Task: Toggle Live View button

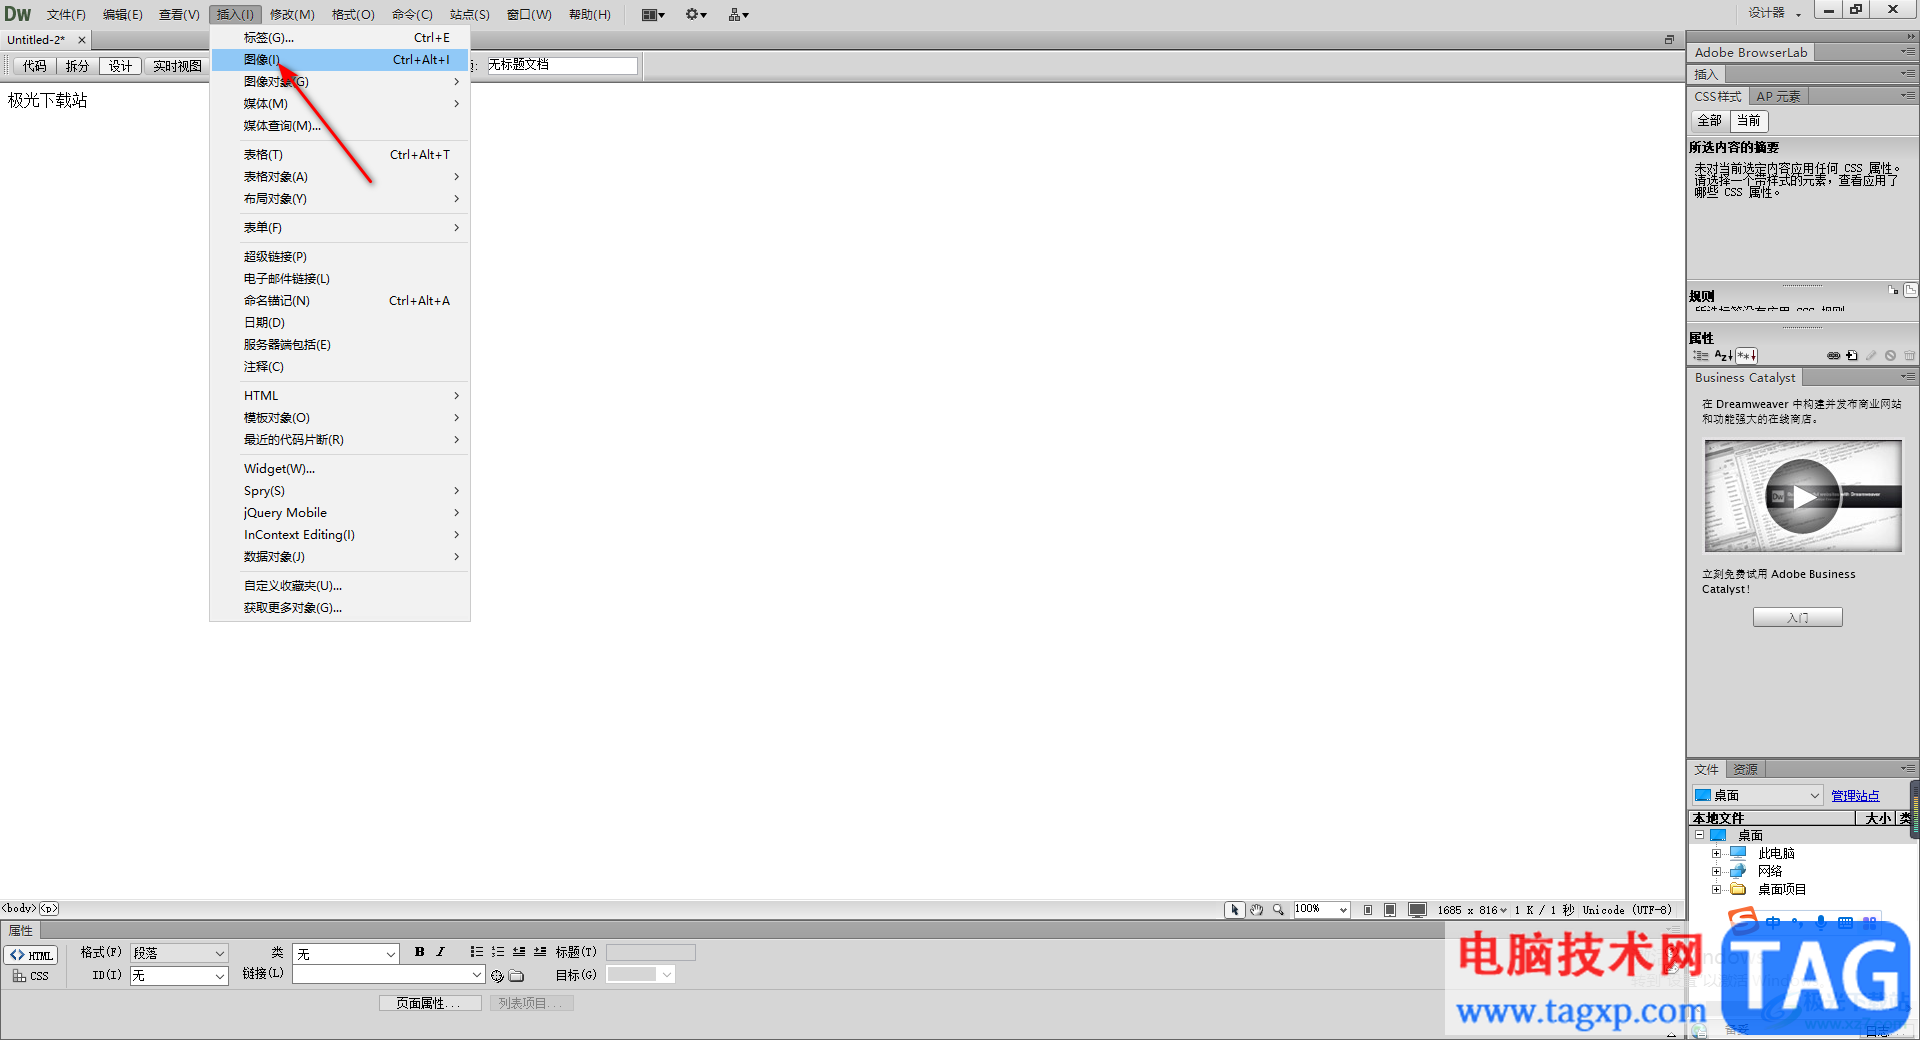Action: click(x=177, y=66)
